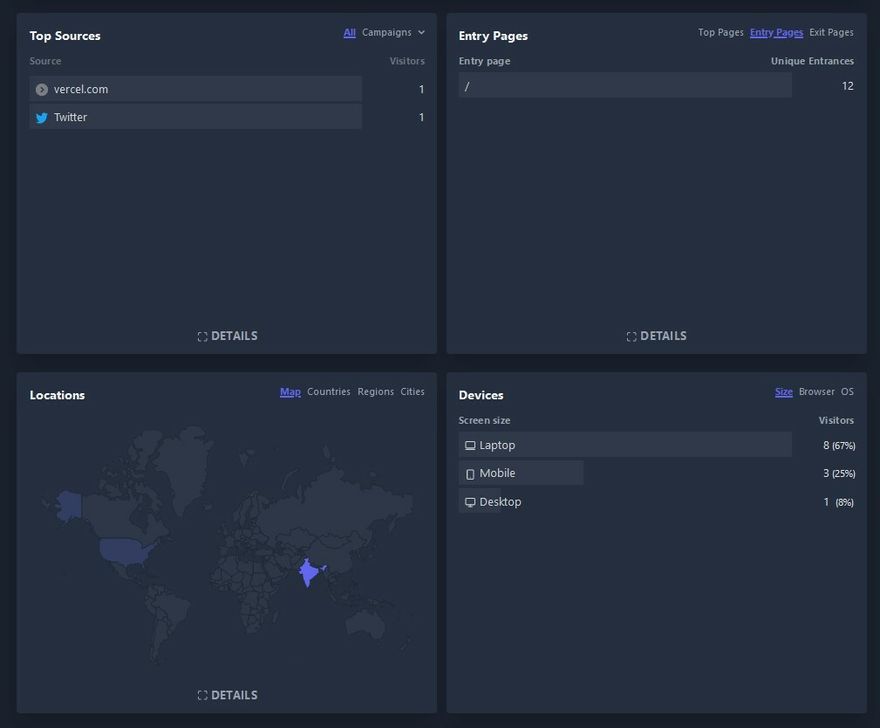The width and height of the screenshot is (880, 728).
Task: Click the vercel.com source favicon icon
Action: (41, 89)
